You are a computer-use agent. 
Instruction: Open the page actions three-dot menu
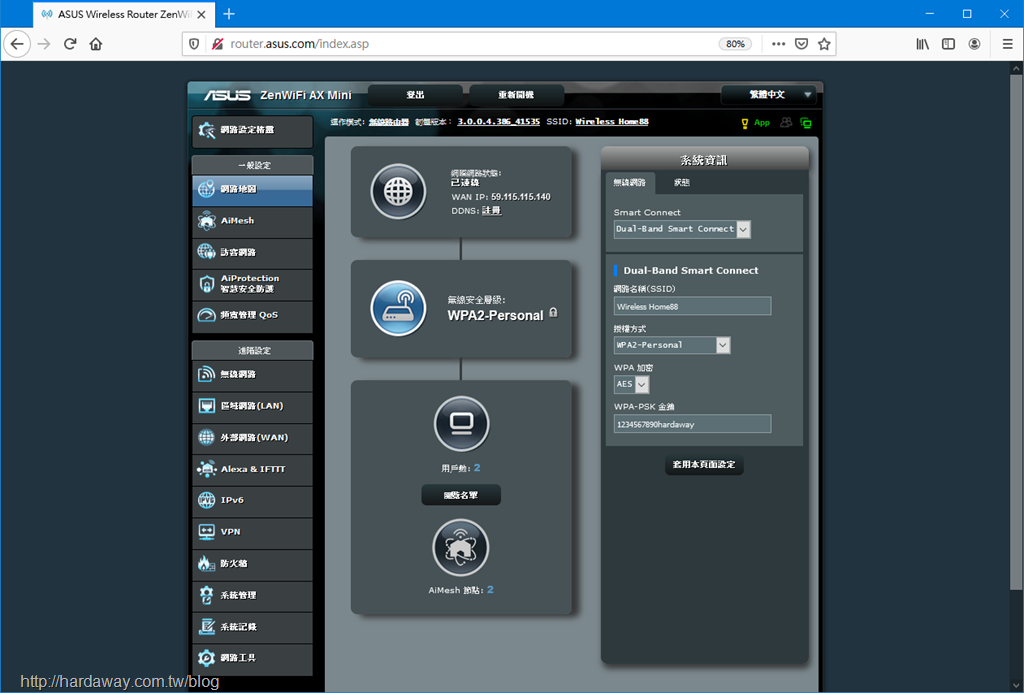[x=778, y=44]
